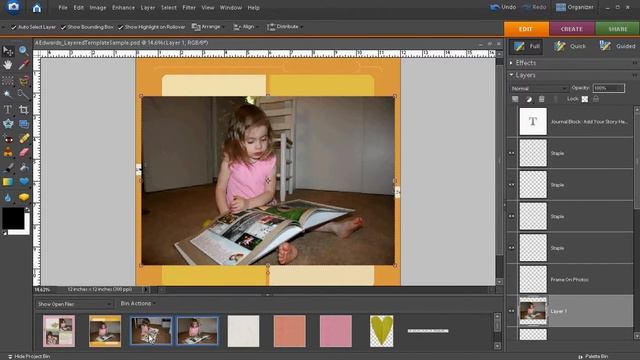Open the File menu

[x=63, y=8]
